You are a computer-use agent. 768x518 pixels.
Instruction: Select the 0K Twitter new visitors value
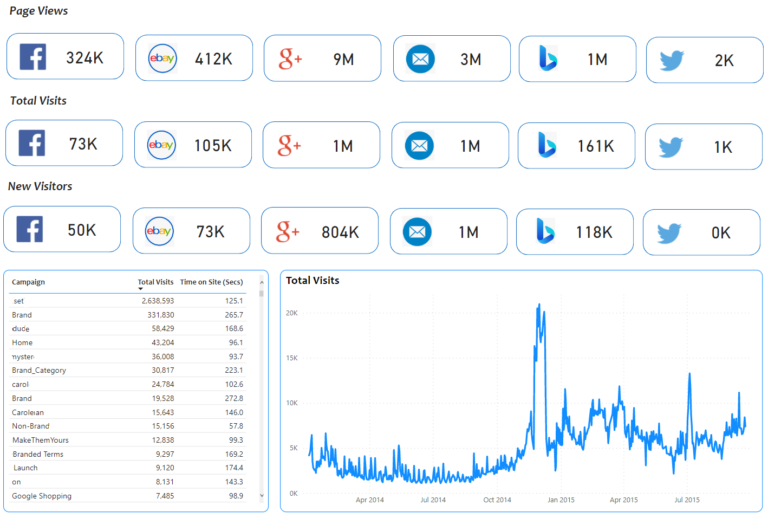coord(721,233)
